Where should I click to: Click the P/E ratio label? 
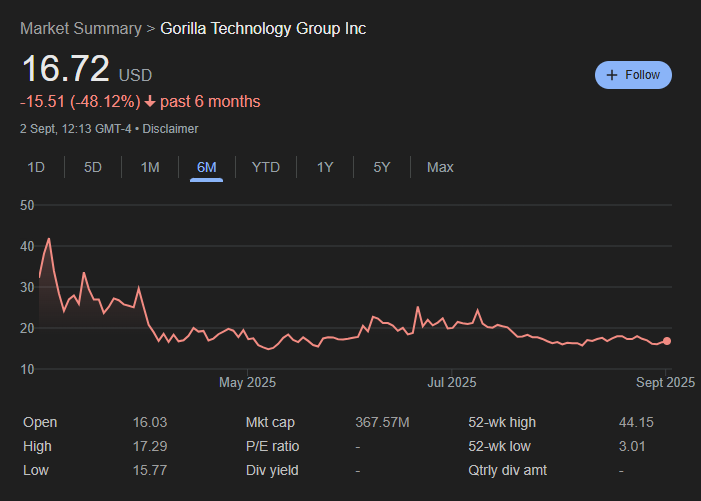pos(272,446)
